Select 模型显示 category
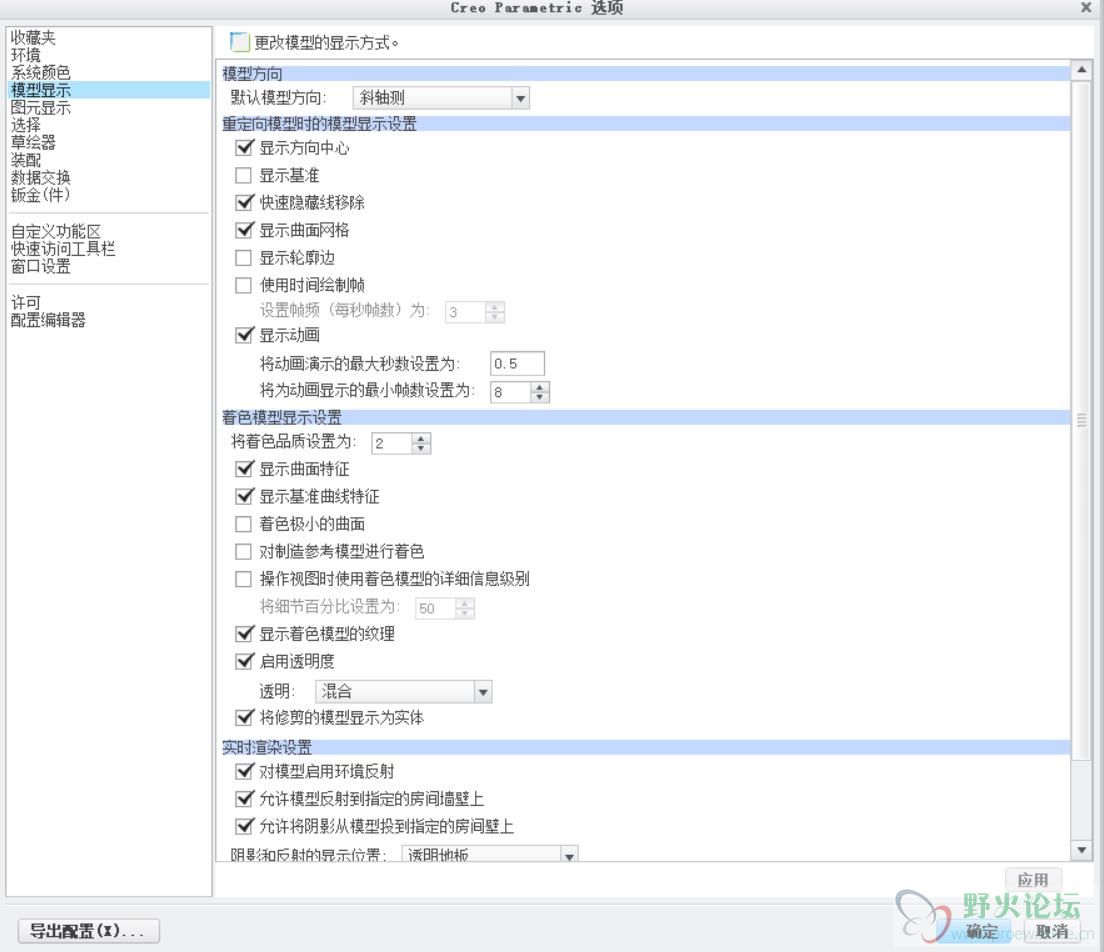 pos(109,90)
